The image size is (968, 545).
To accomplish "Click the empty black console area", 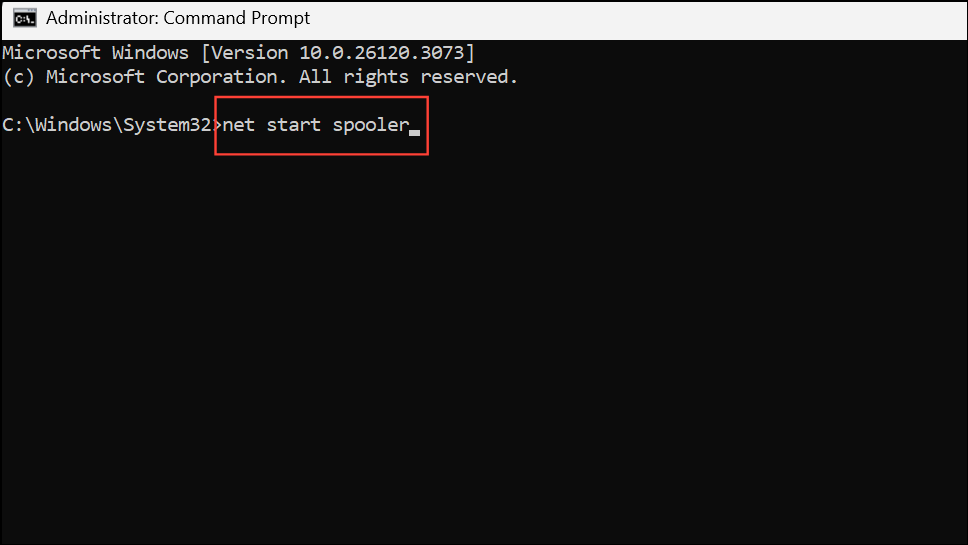I will point(484,346).
